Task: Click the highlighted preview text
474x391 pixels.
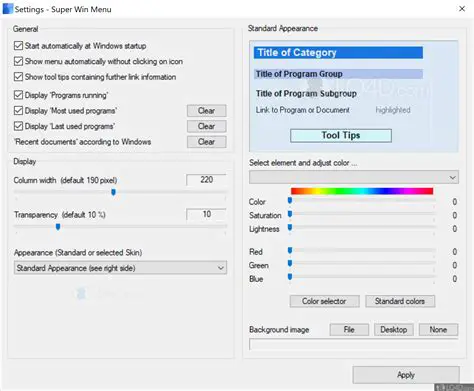Action: pyautogui.click(x=393, y=110)
